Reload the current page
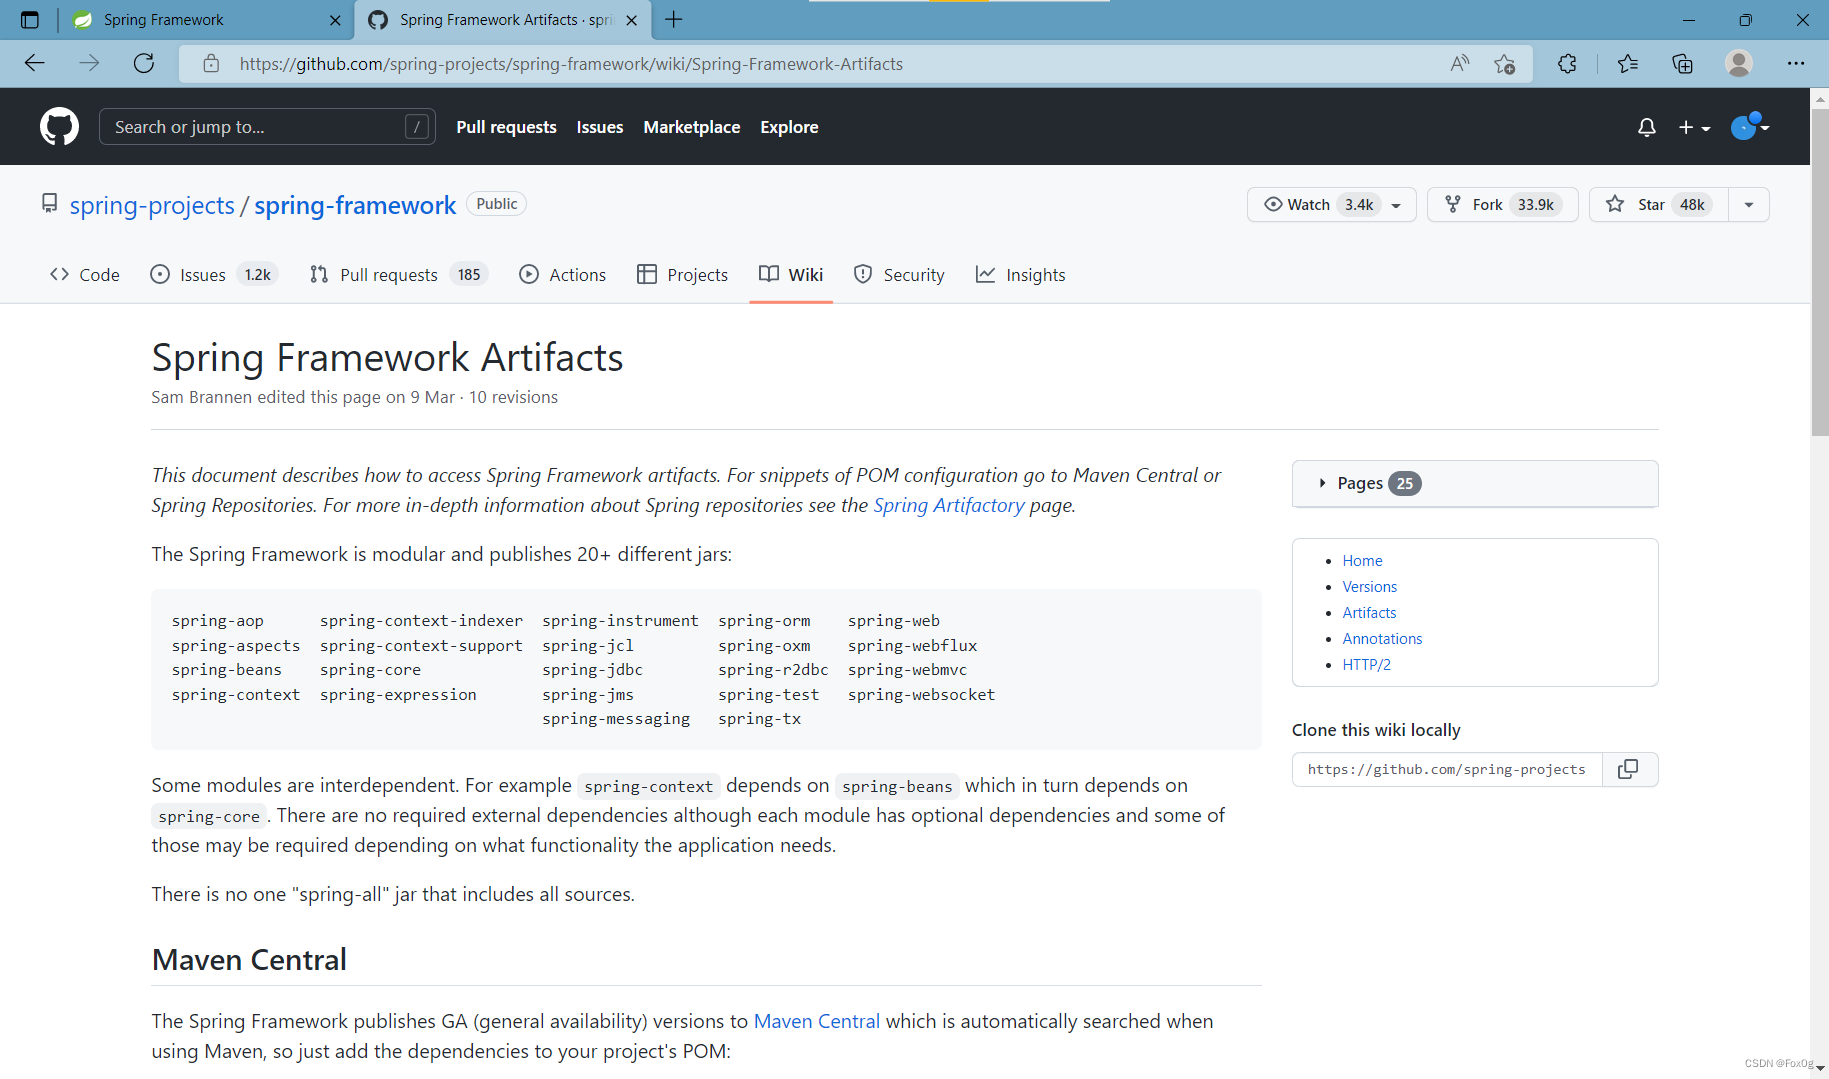1829x1079 pixels. click(x=144, y=63)
